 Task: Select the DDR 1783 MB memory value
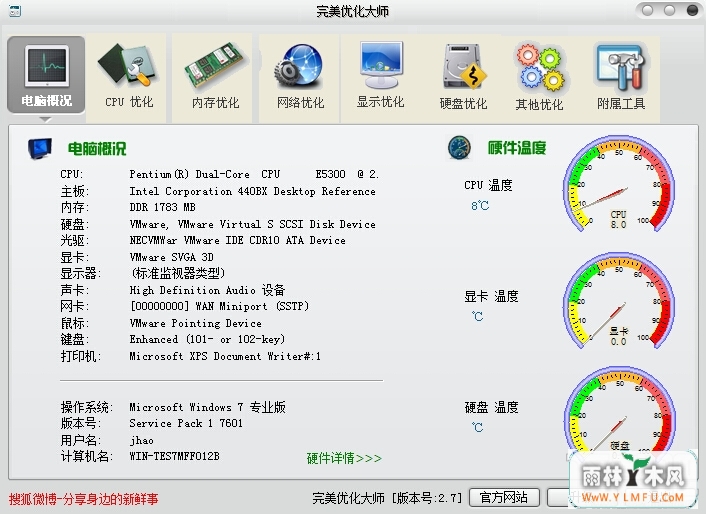click(x=163, y=207)
